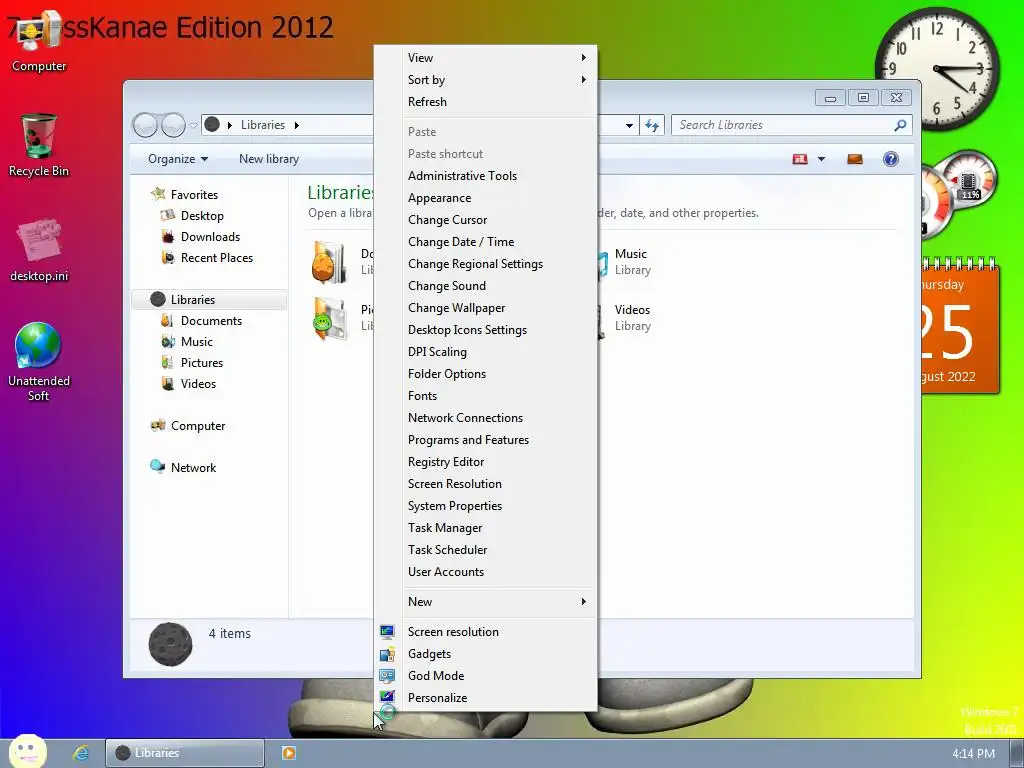
Task: Click the analog clock gadget
Action: (x=938, y=69)
